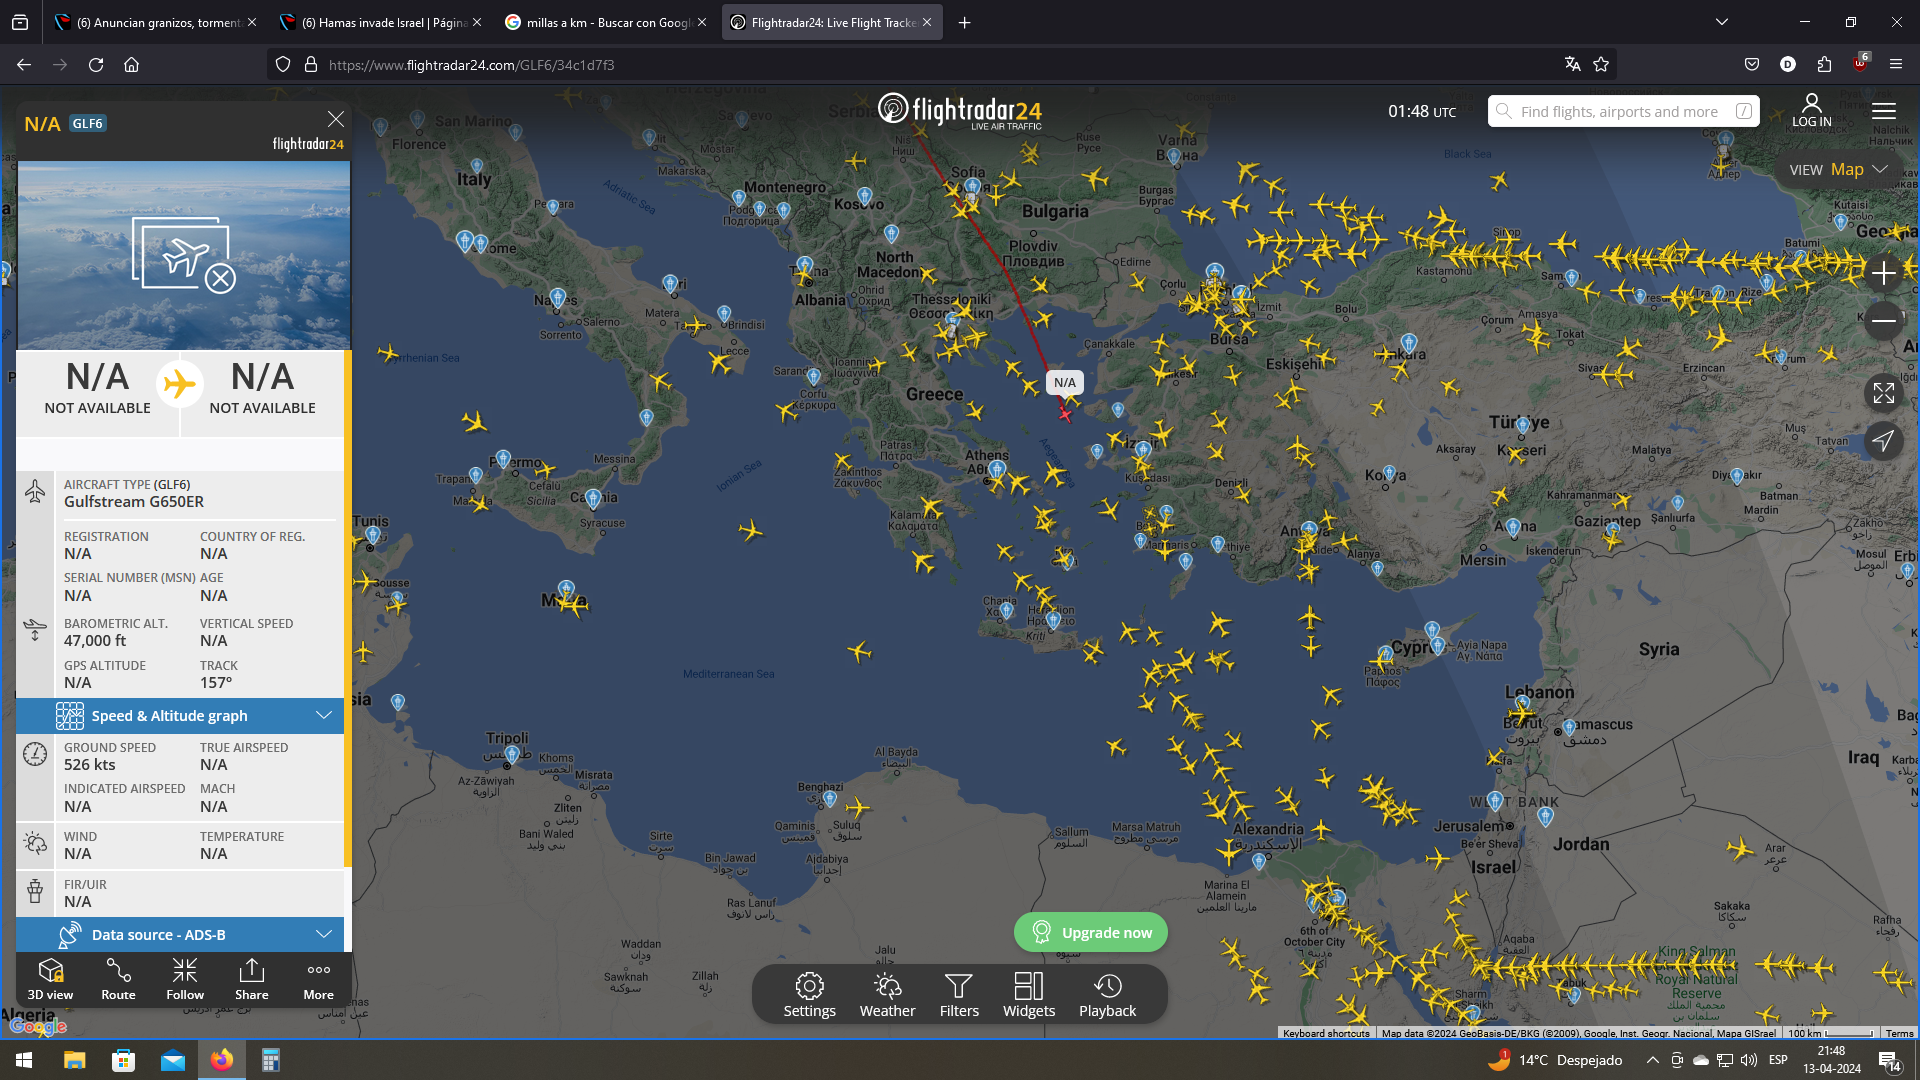Open the 3D view of the flight
Screen dimensions: 1920x1080
[50, 979]
